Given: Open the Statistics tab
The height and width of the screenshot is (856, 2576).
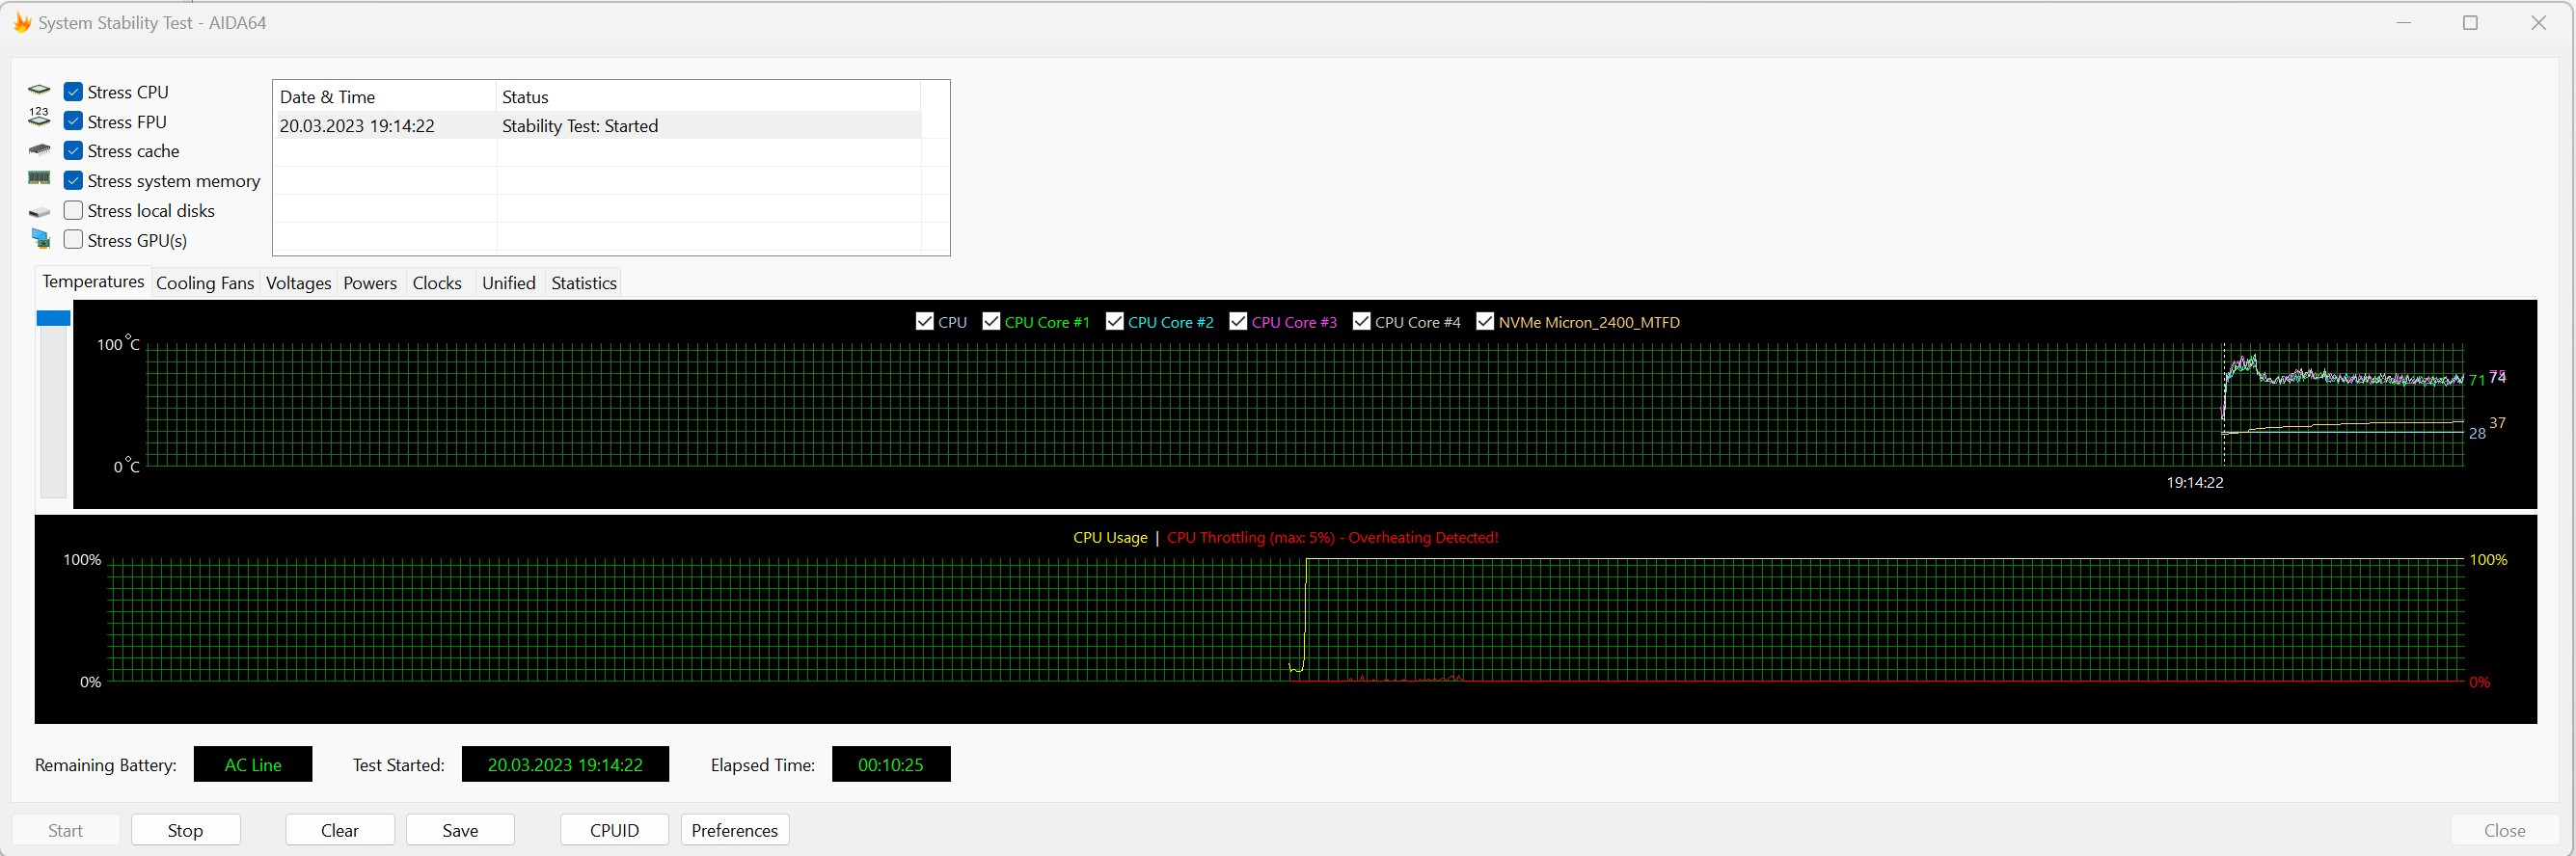Looking at the screenshot, I should (x=583, y=283).
